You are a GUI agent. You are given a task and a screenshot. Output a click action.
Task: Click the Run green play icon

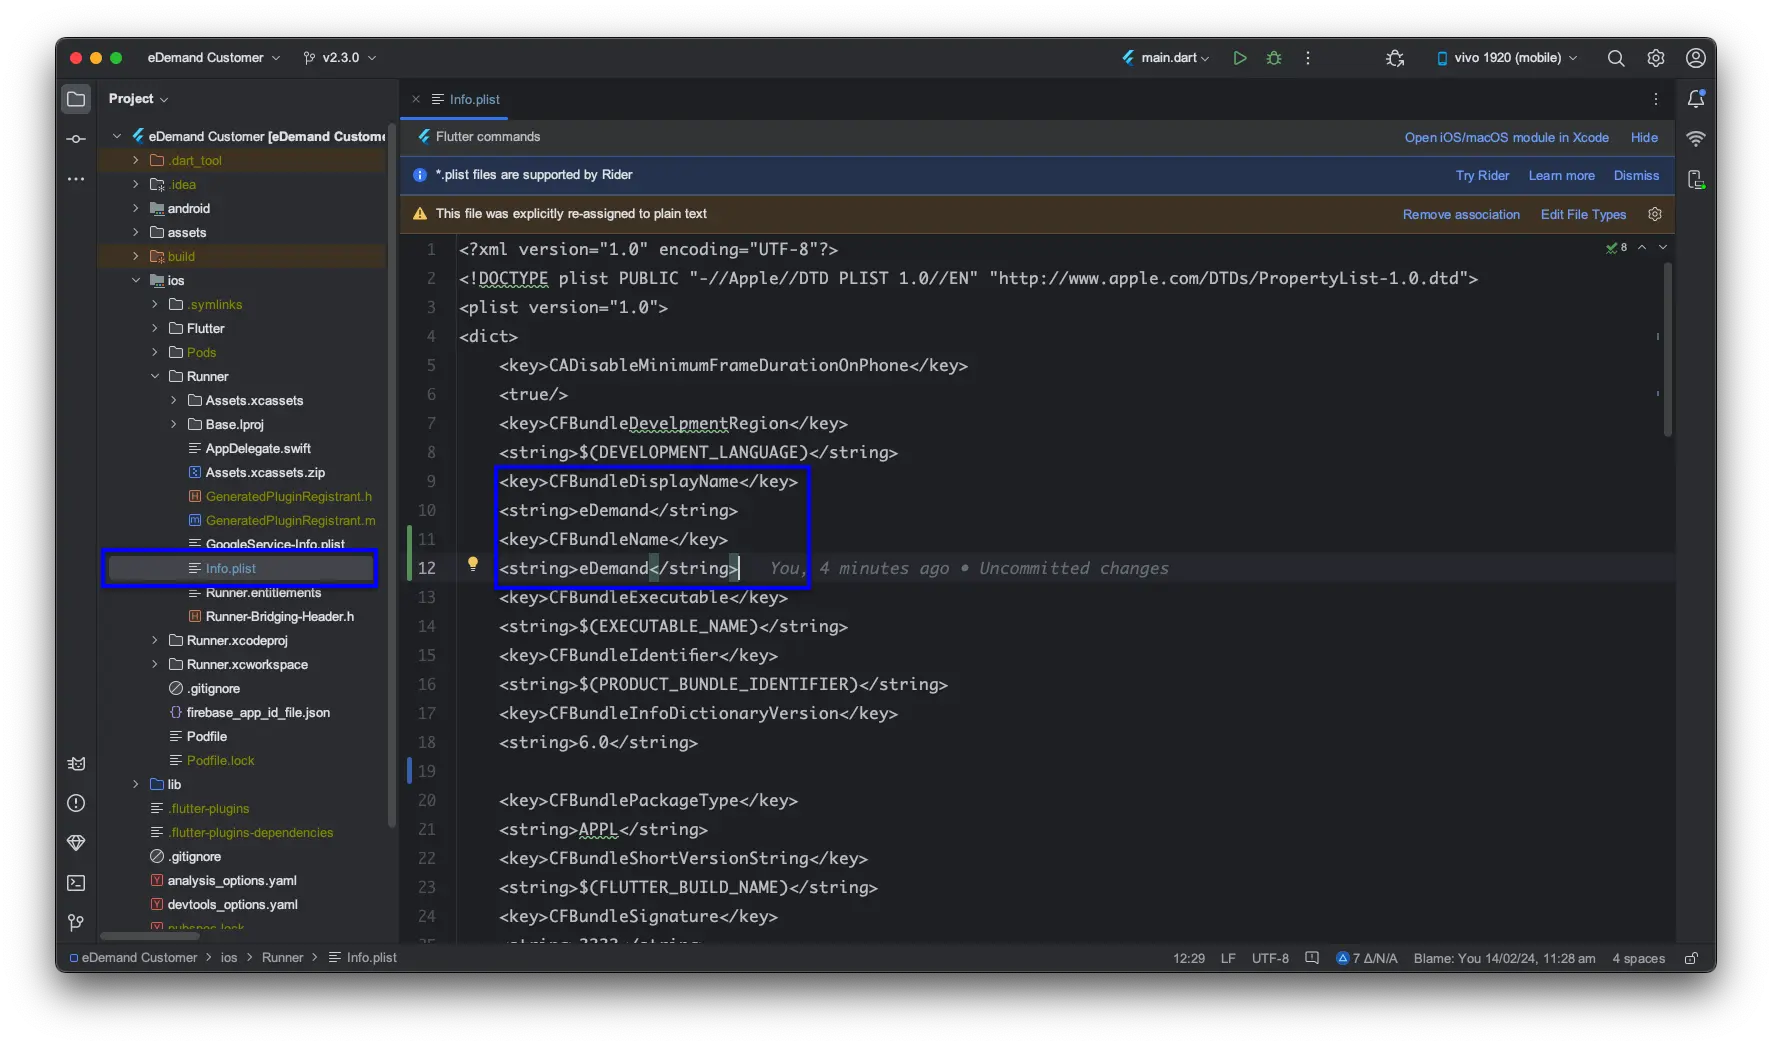click(1240, 58)
